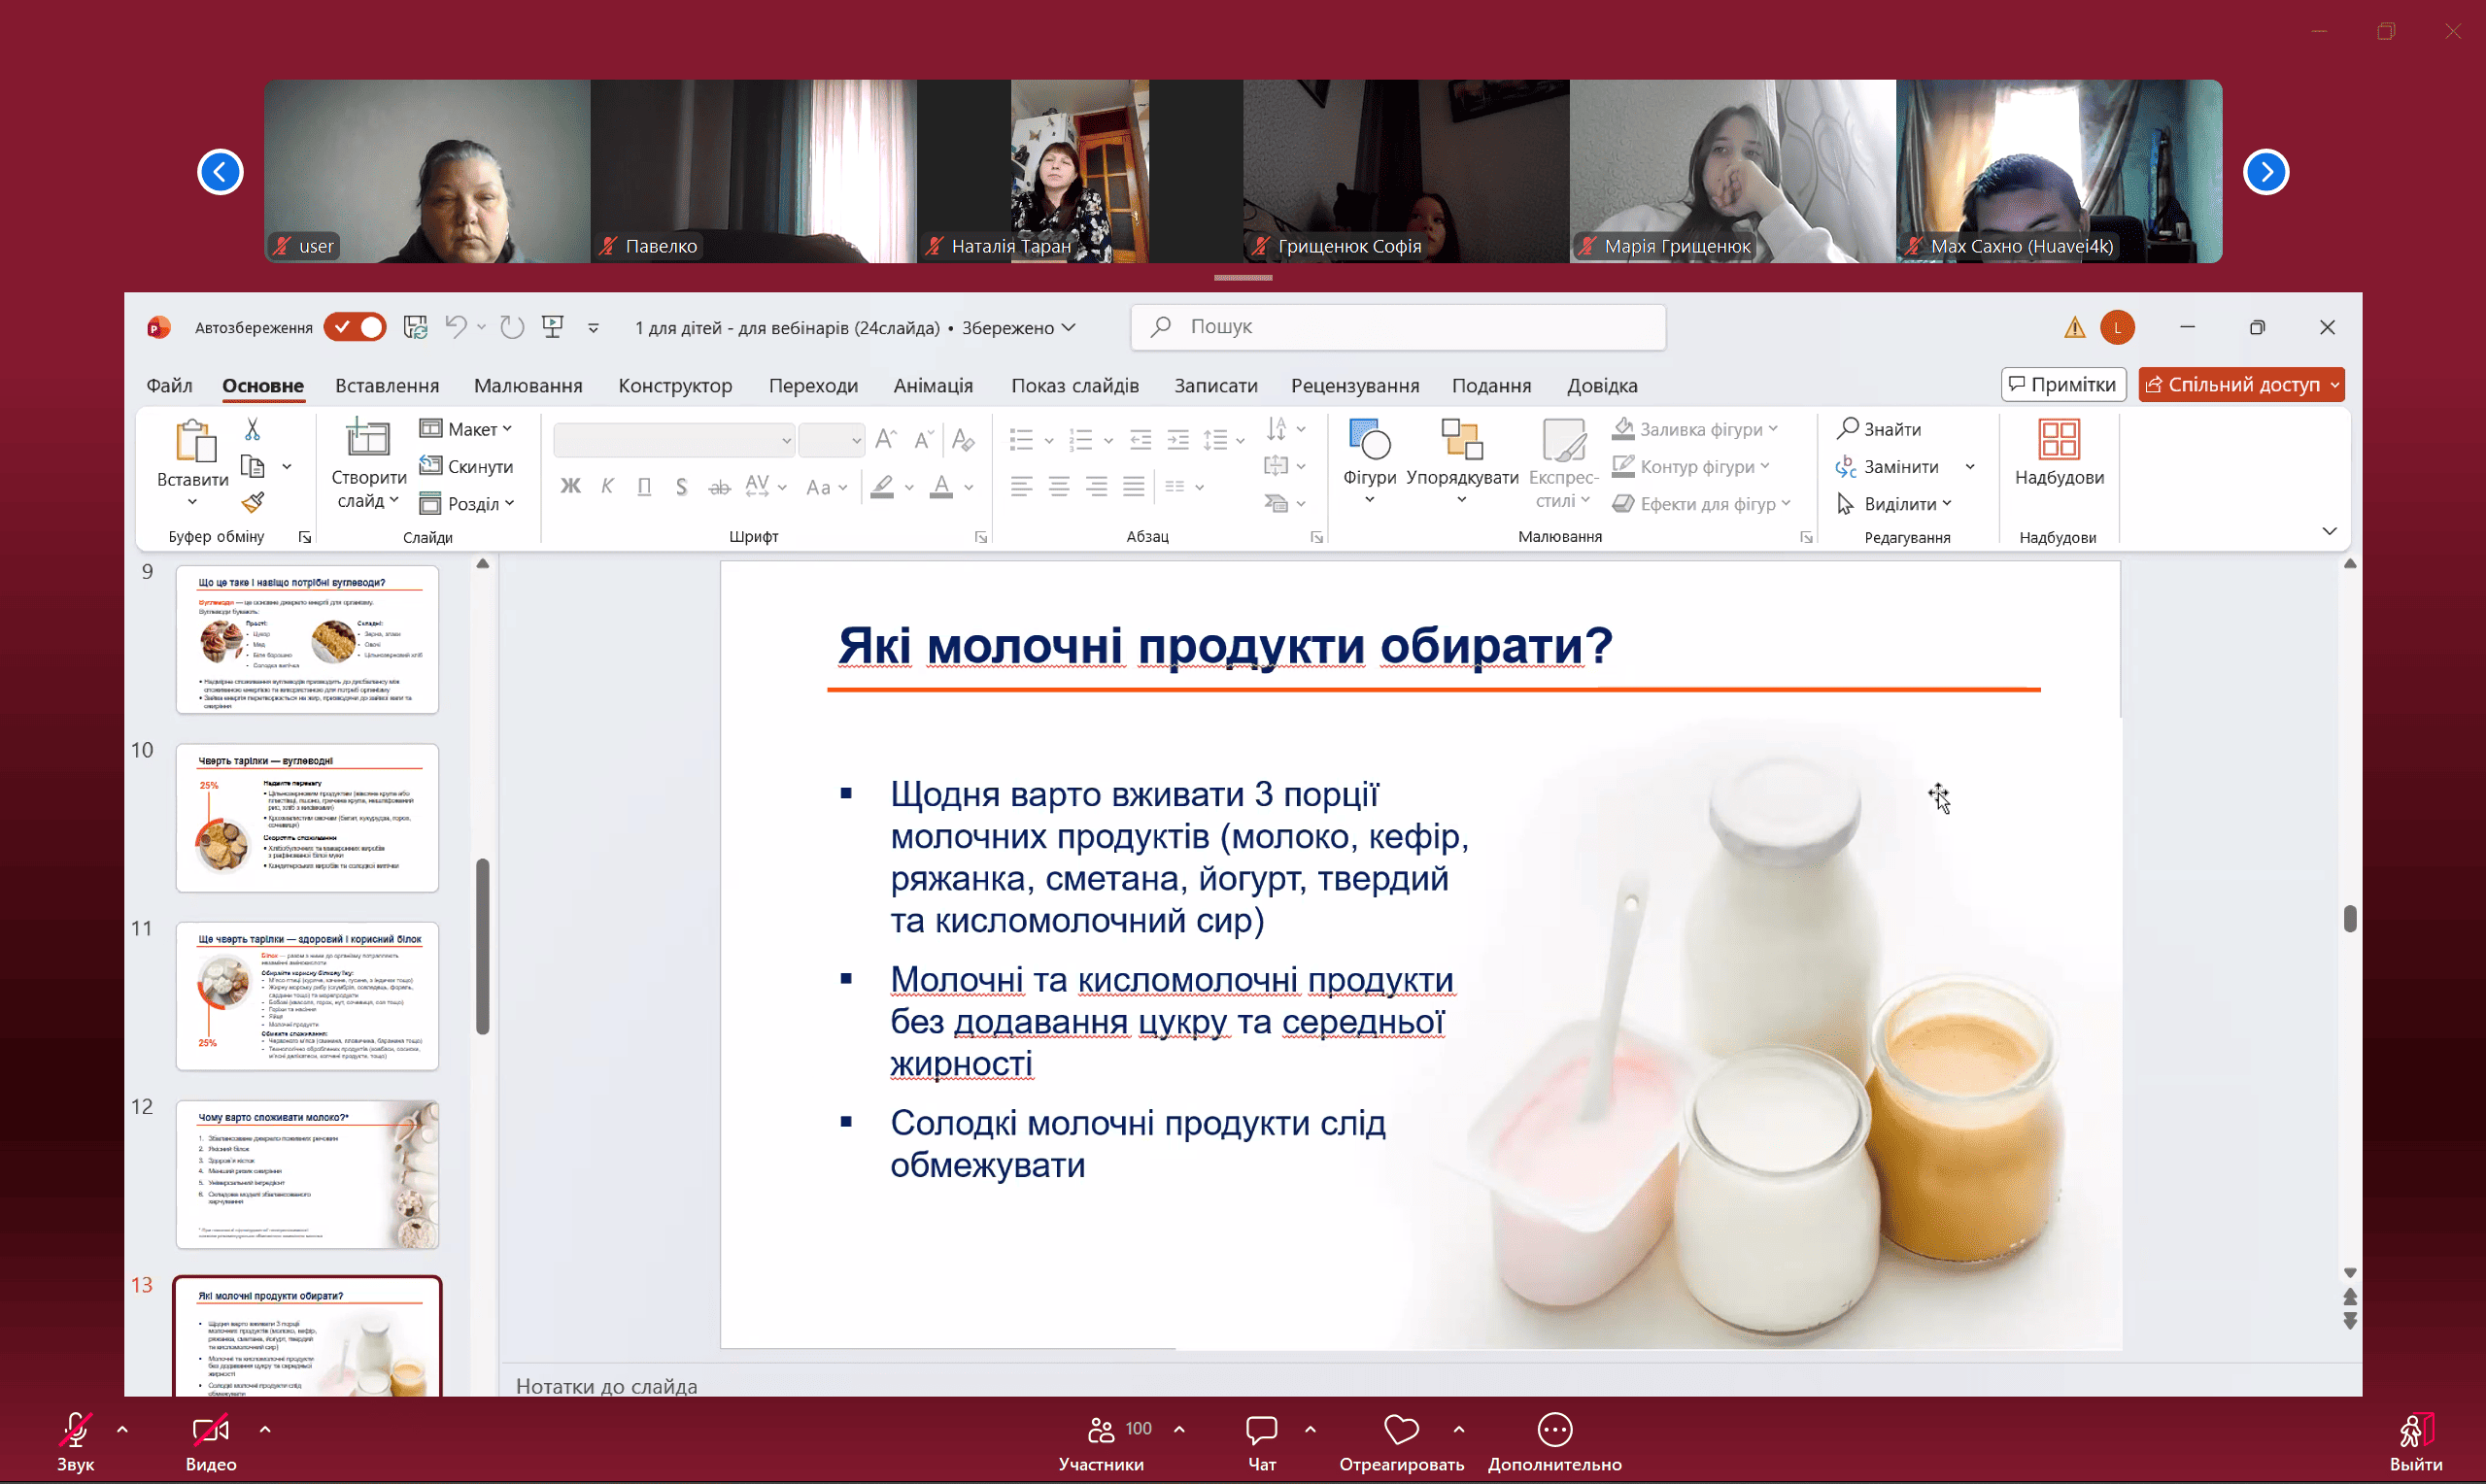Image resolution: width=2486 pixels, height=1484 pixels.
Task: Open the Надбудови add-ins icon
Action: (2059, 440)
